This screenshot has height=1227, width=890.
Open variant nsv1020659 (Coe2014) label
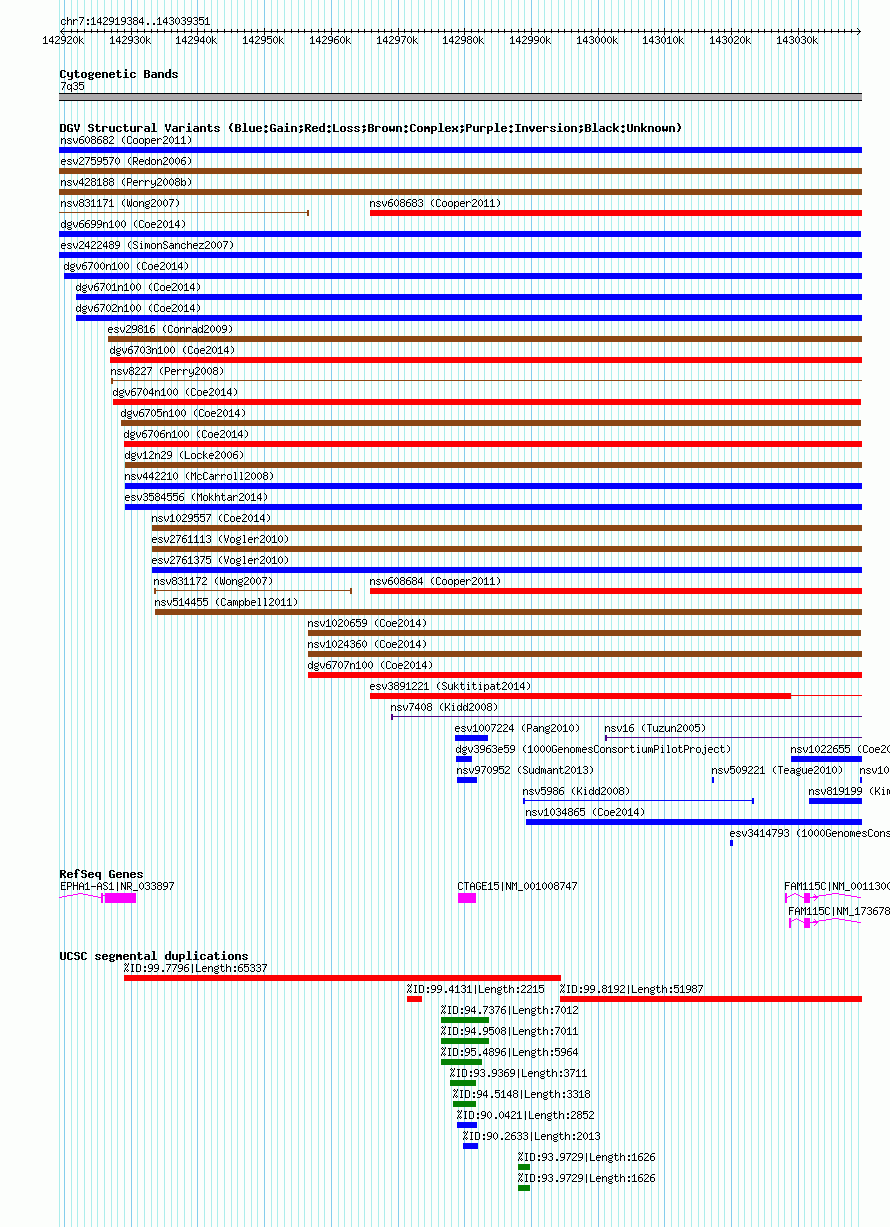[367, 623]
